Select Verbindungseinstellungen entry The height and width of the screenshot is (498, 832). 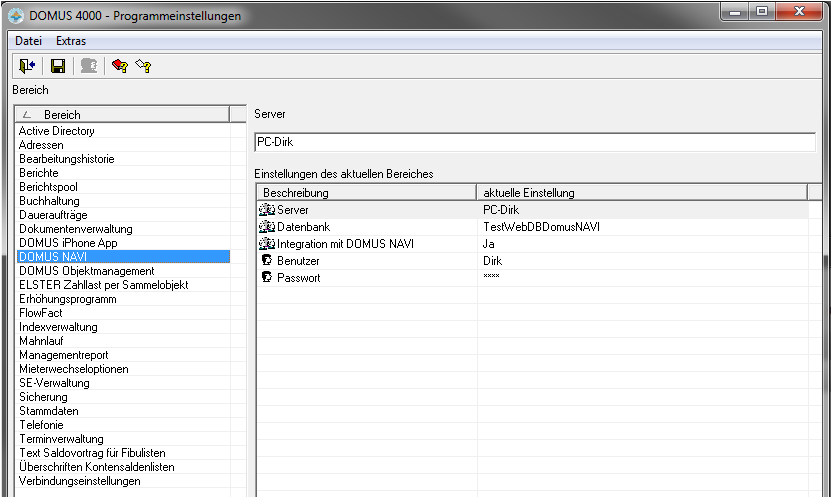[124, 481]
